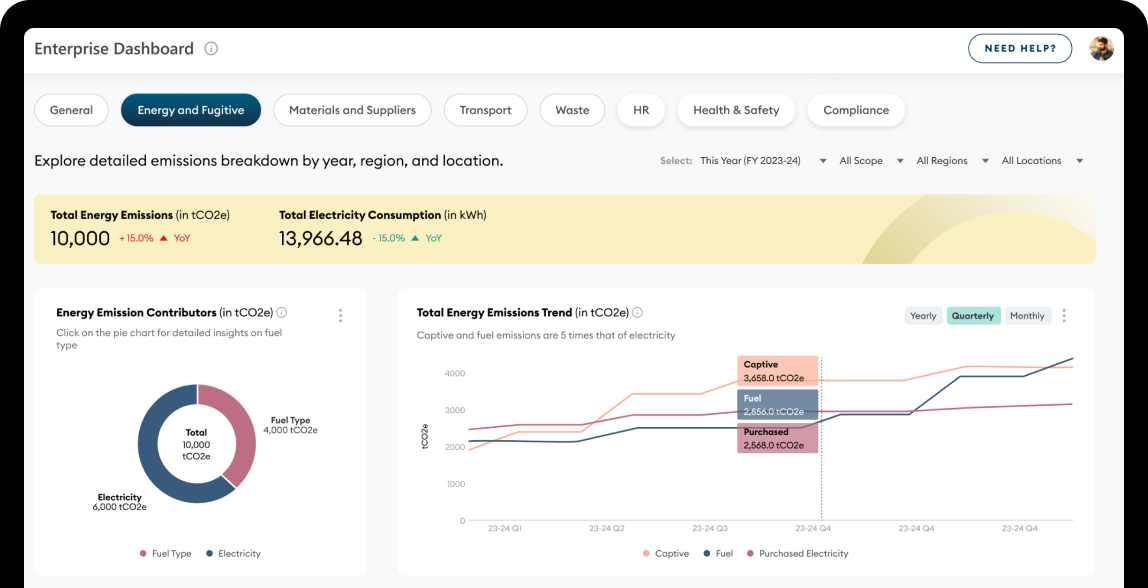This screenshot has width=1148, height=588.
Task: Click info icon next to Energy Emission Contributors
Action: pyautogui.click(x=282, y=313)
